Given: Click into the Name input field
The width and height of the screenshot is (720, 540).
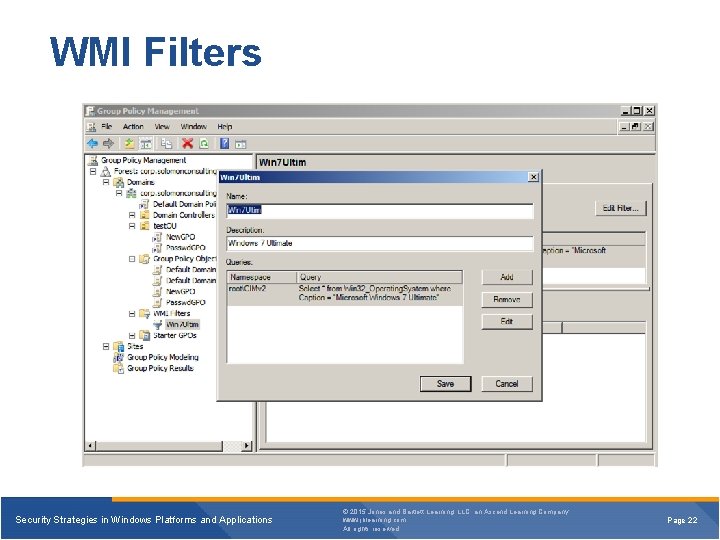Looking at the screenshot, I should click(x=380, y=211).
